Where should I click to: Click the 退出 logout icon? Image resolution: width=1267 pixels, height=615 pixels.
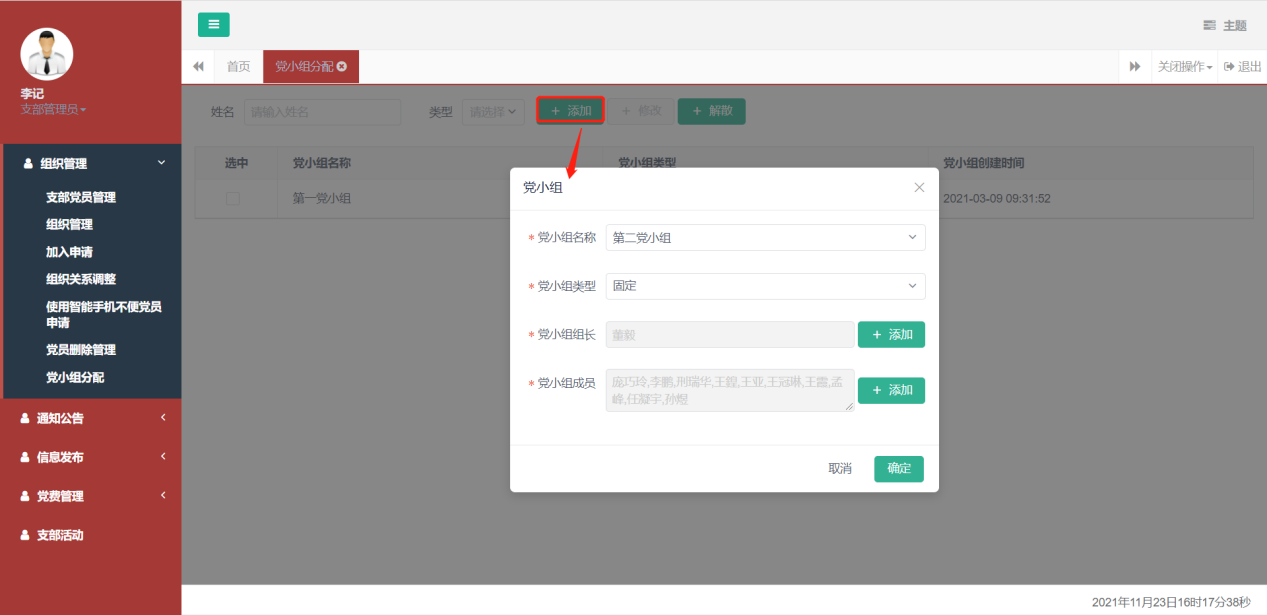(x=1230, y=67)
